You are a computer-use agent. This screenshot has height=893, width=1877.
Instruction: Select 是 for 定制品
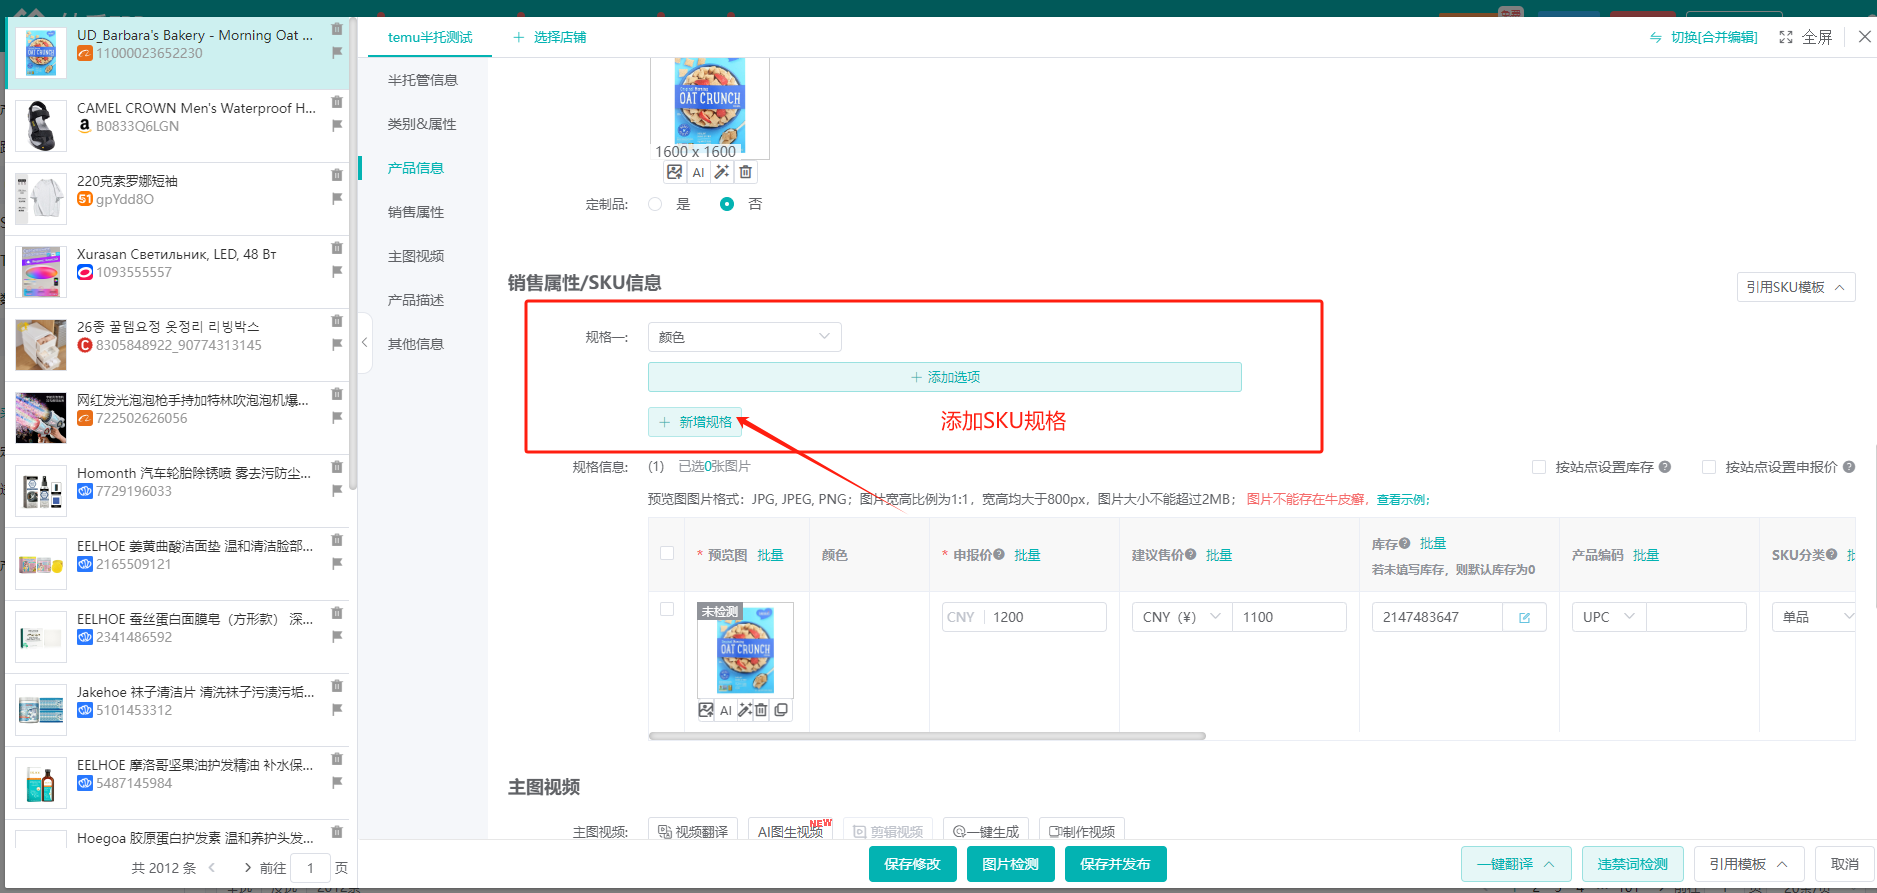click(x=655, y=204)
